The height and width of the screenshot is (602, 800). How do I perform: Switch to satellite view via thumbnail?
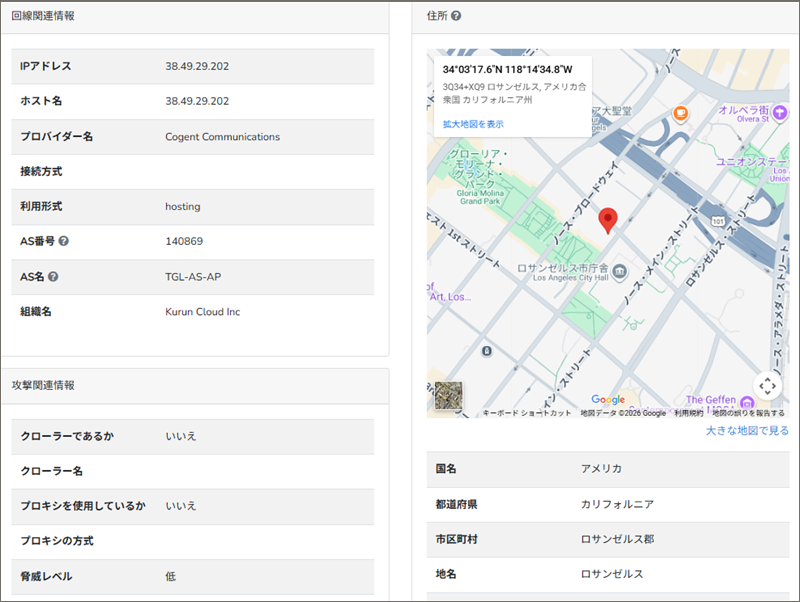tap(449, 397)
